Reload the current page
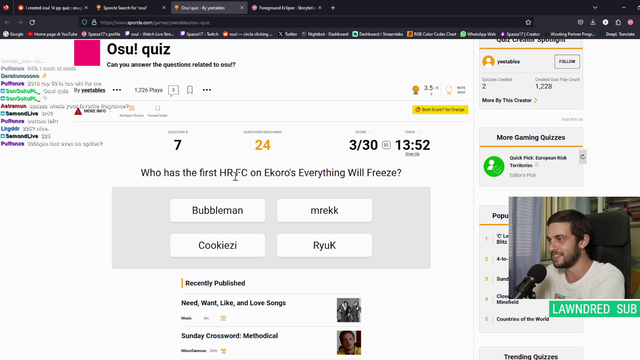Screen dimensions: 640x360 click(x=32, y=22)
